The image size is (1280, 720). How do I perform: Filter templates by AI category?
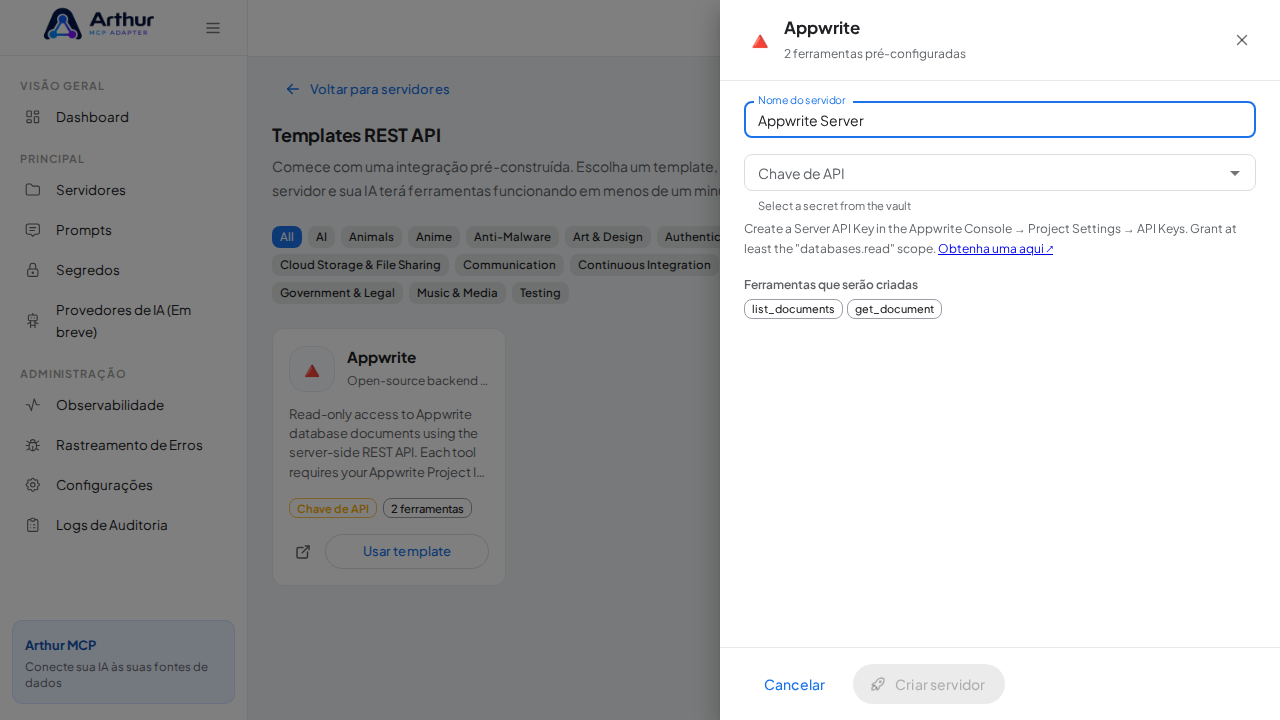click(x=321, y=237)
